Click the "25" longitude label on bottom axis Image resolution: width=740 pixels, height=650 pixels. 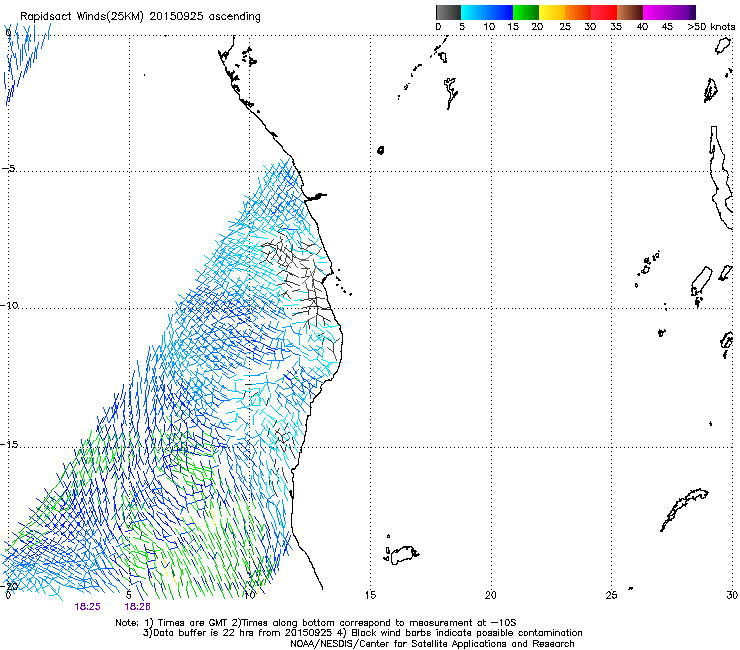pos(611,595)
